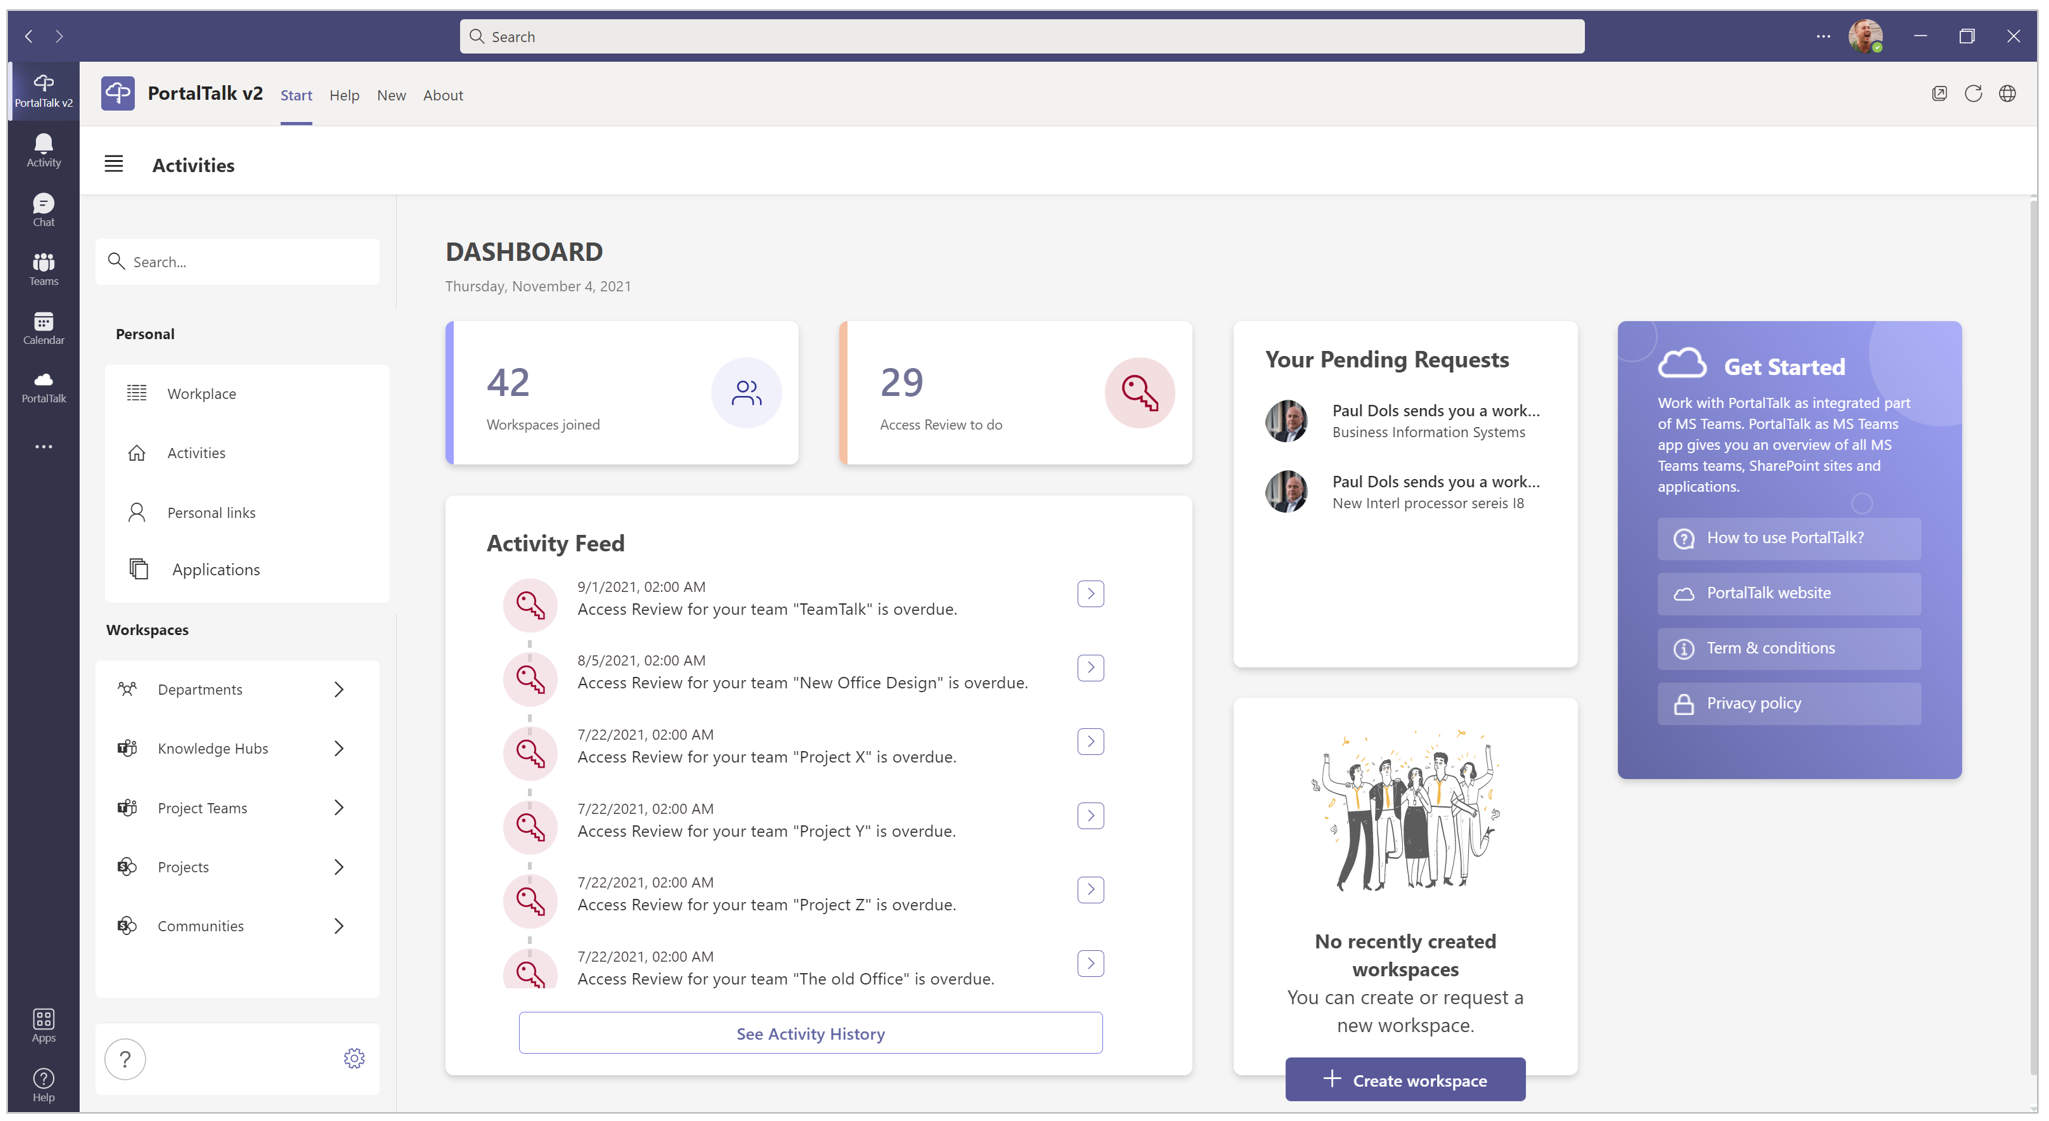2049x1121 pixels.
Task: Click the Access Review key icon card
Action: pos(1139,392)
